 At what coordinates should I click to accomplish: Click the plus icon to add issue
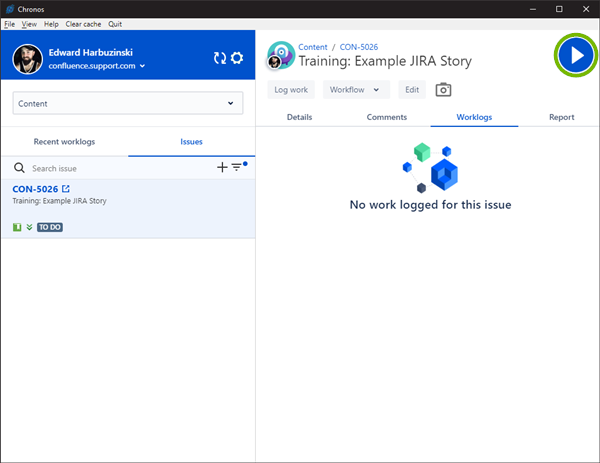point(222,167)
